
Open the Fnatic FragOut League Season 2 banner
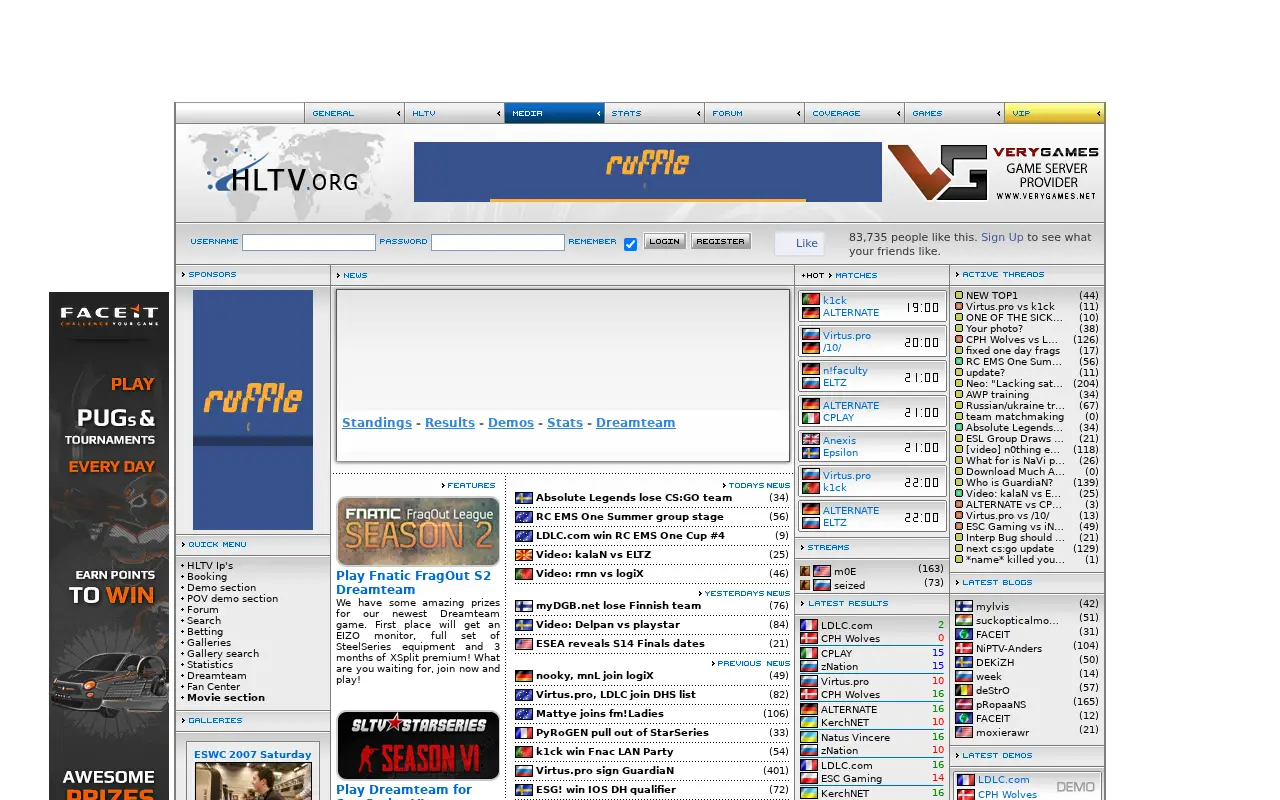coord(418,531)
